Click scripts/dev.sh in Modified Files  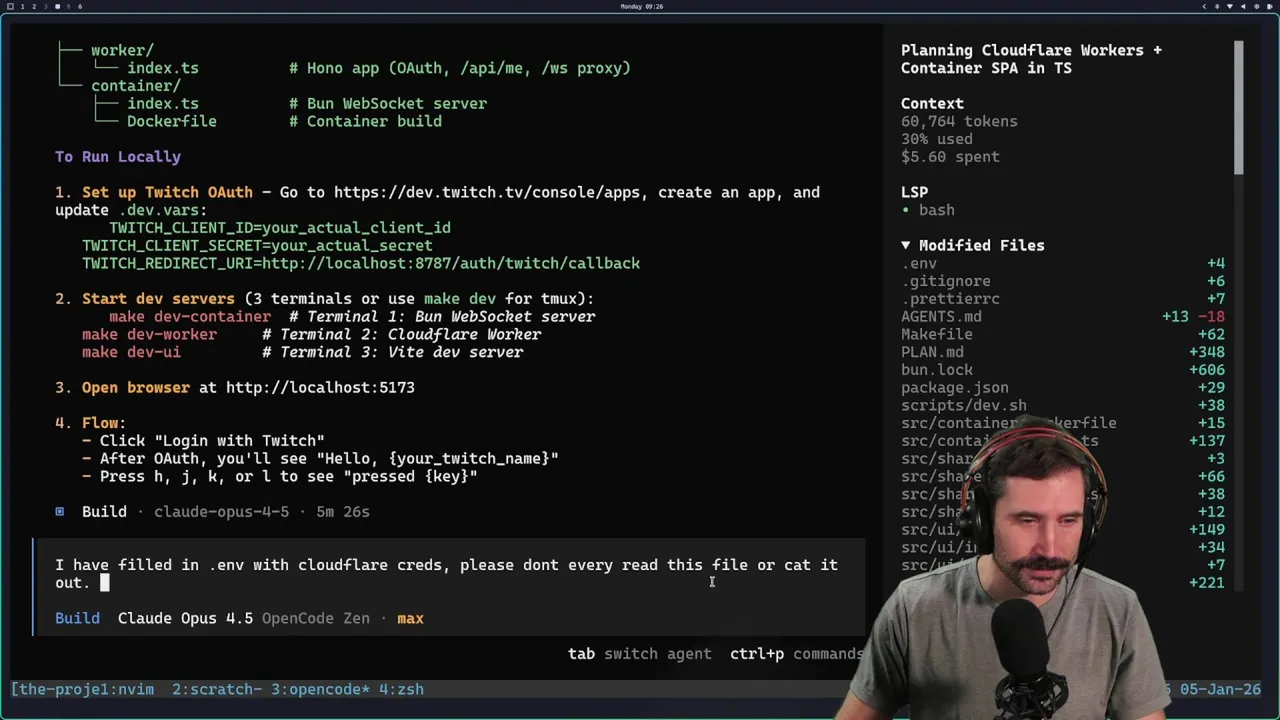point(963,405)
